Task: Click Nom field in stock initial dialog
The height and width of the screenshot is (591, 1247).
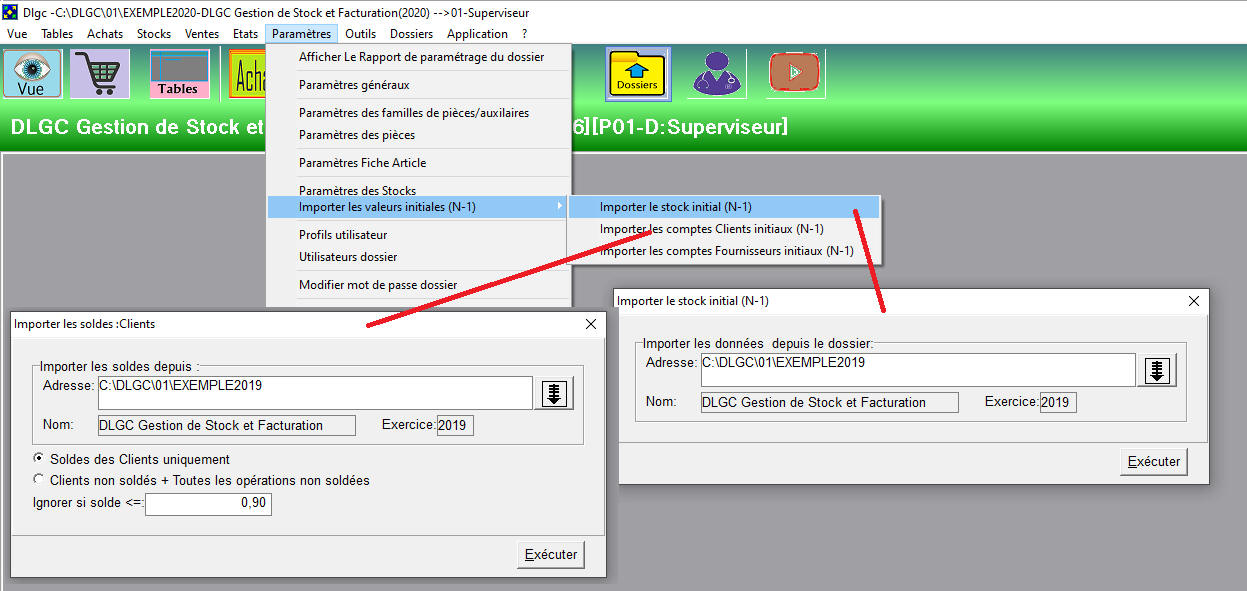Action: point(829,402)
